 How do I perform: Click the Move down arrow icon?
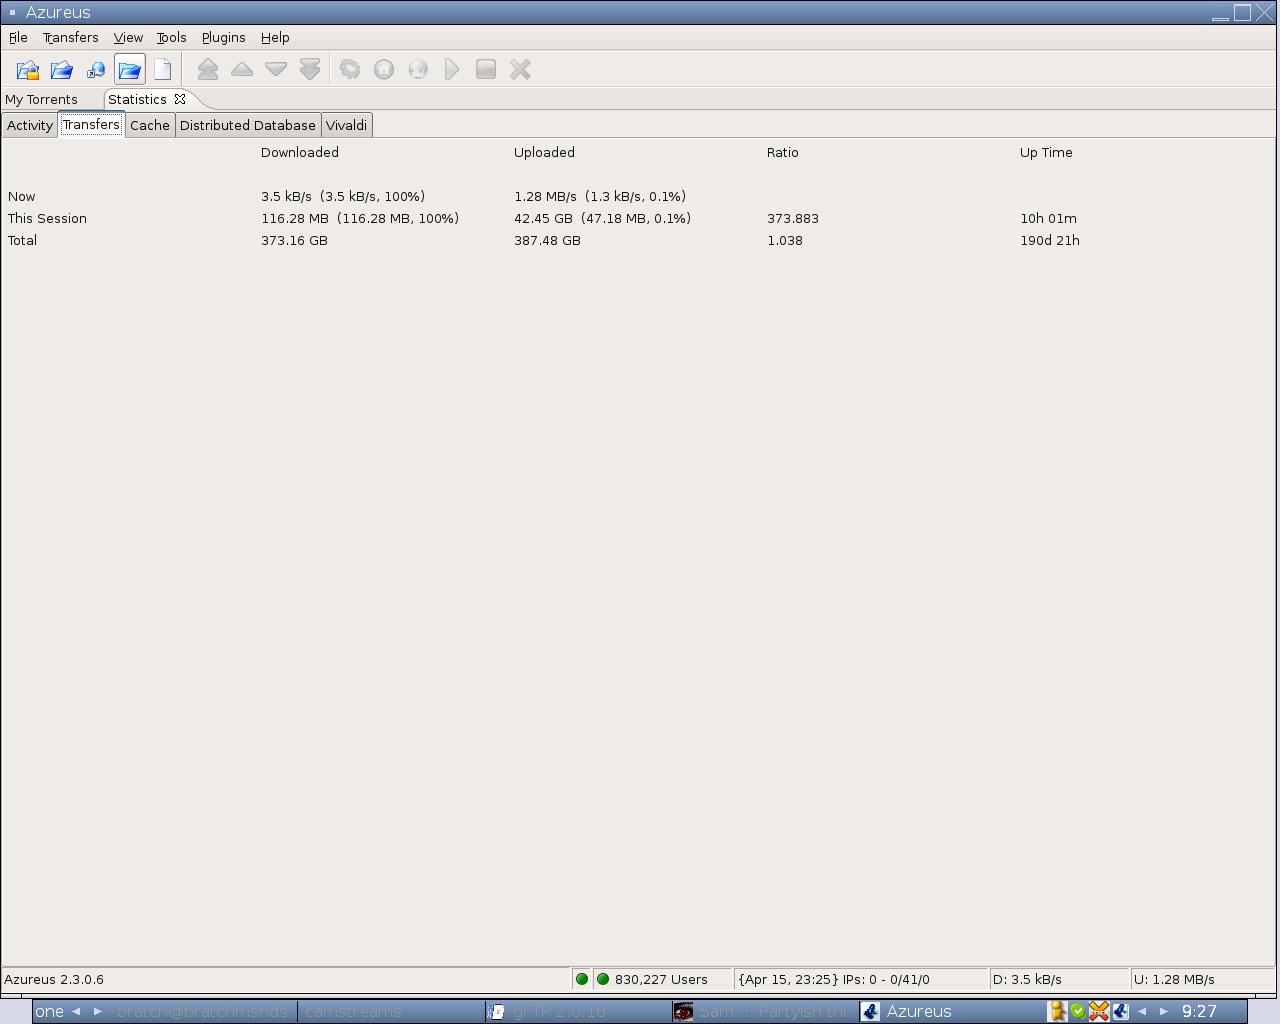click(x=276, y=70)
